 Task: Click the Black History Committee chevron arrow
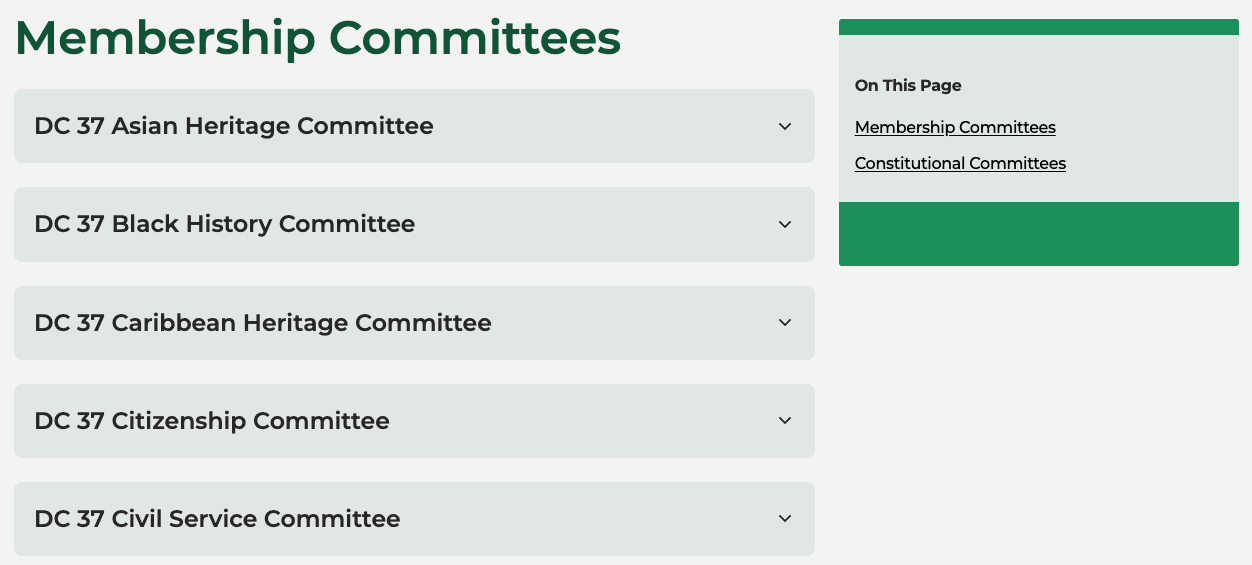785,225
